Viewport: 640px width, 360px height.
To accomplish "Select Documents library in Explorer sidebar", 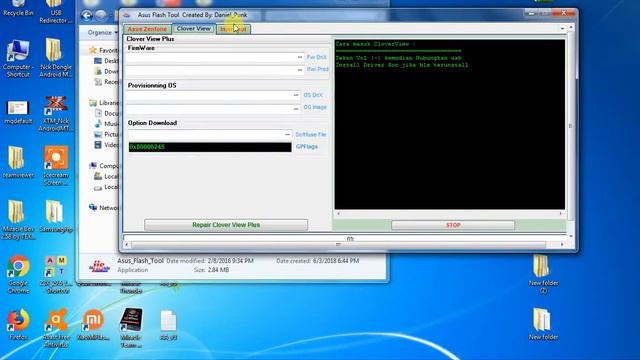I will point(107,113).
